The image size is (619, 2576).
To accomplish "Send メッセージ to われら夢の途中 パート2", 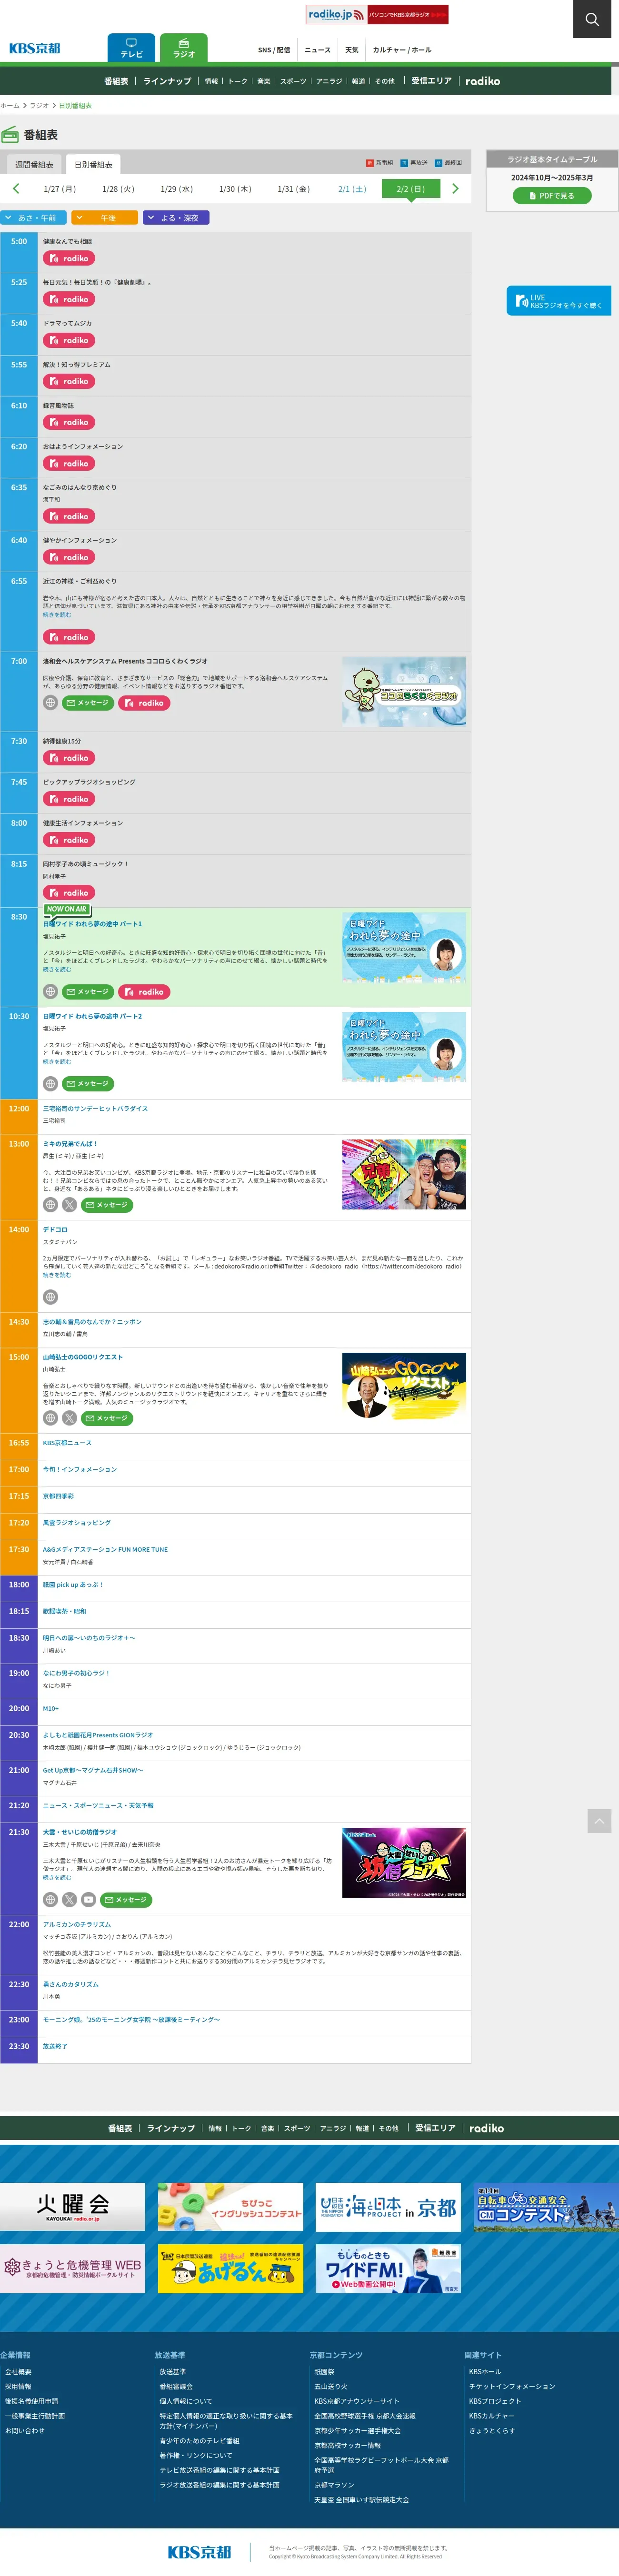I will pos(88,1084).
